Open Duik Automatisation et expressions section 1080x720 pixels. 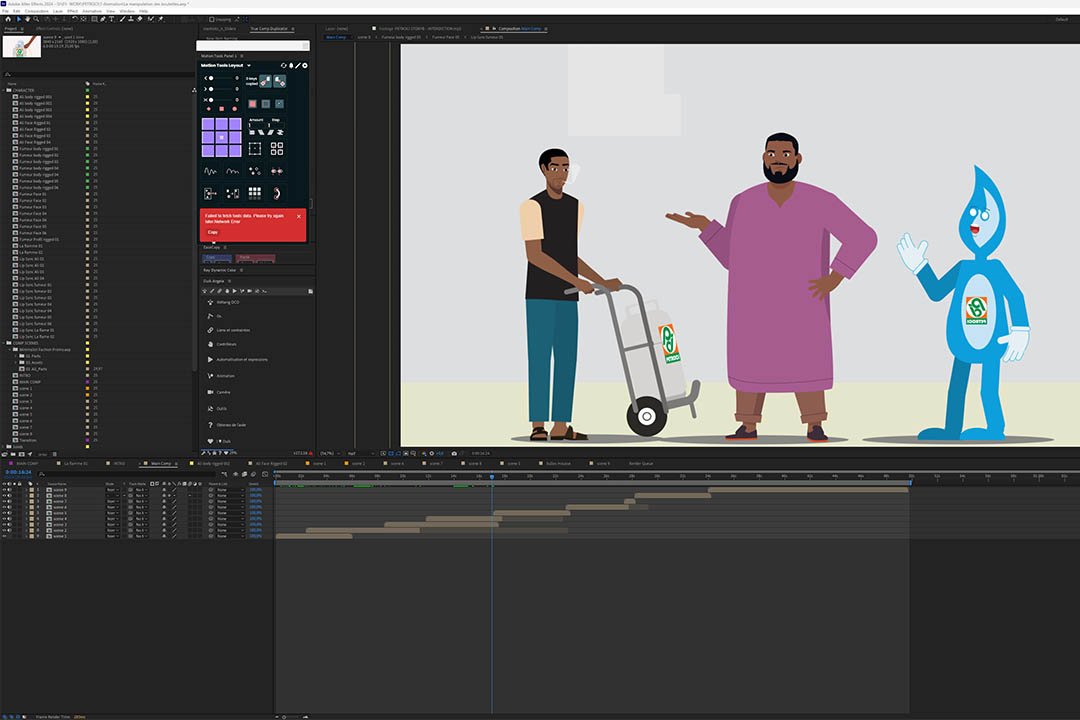(242, 359)
